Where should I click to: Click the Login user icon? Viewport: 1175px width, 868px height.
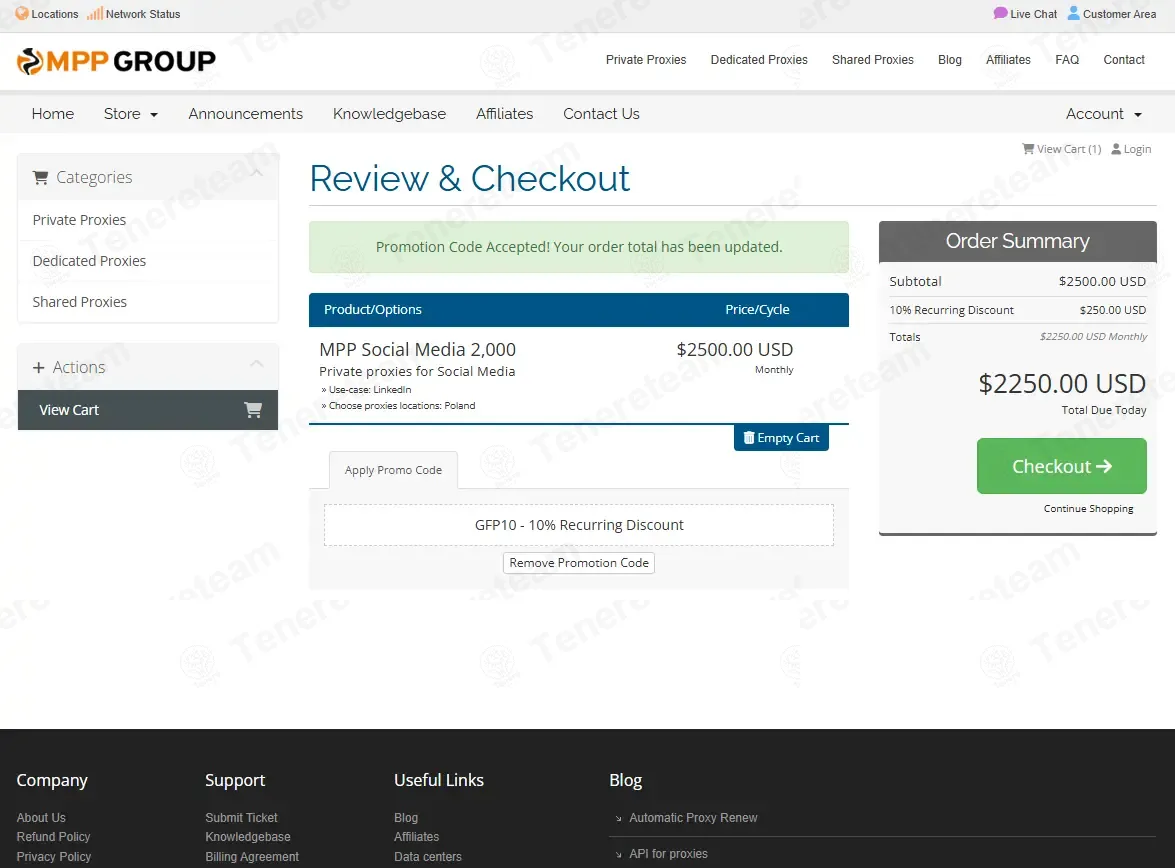point(1116,149)
